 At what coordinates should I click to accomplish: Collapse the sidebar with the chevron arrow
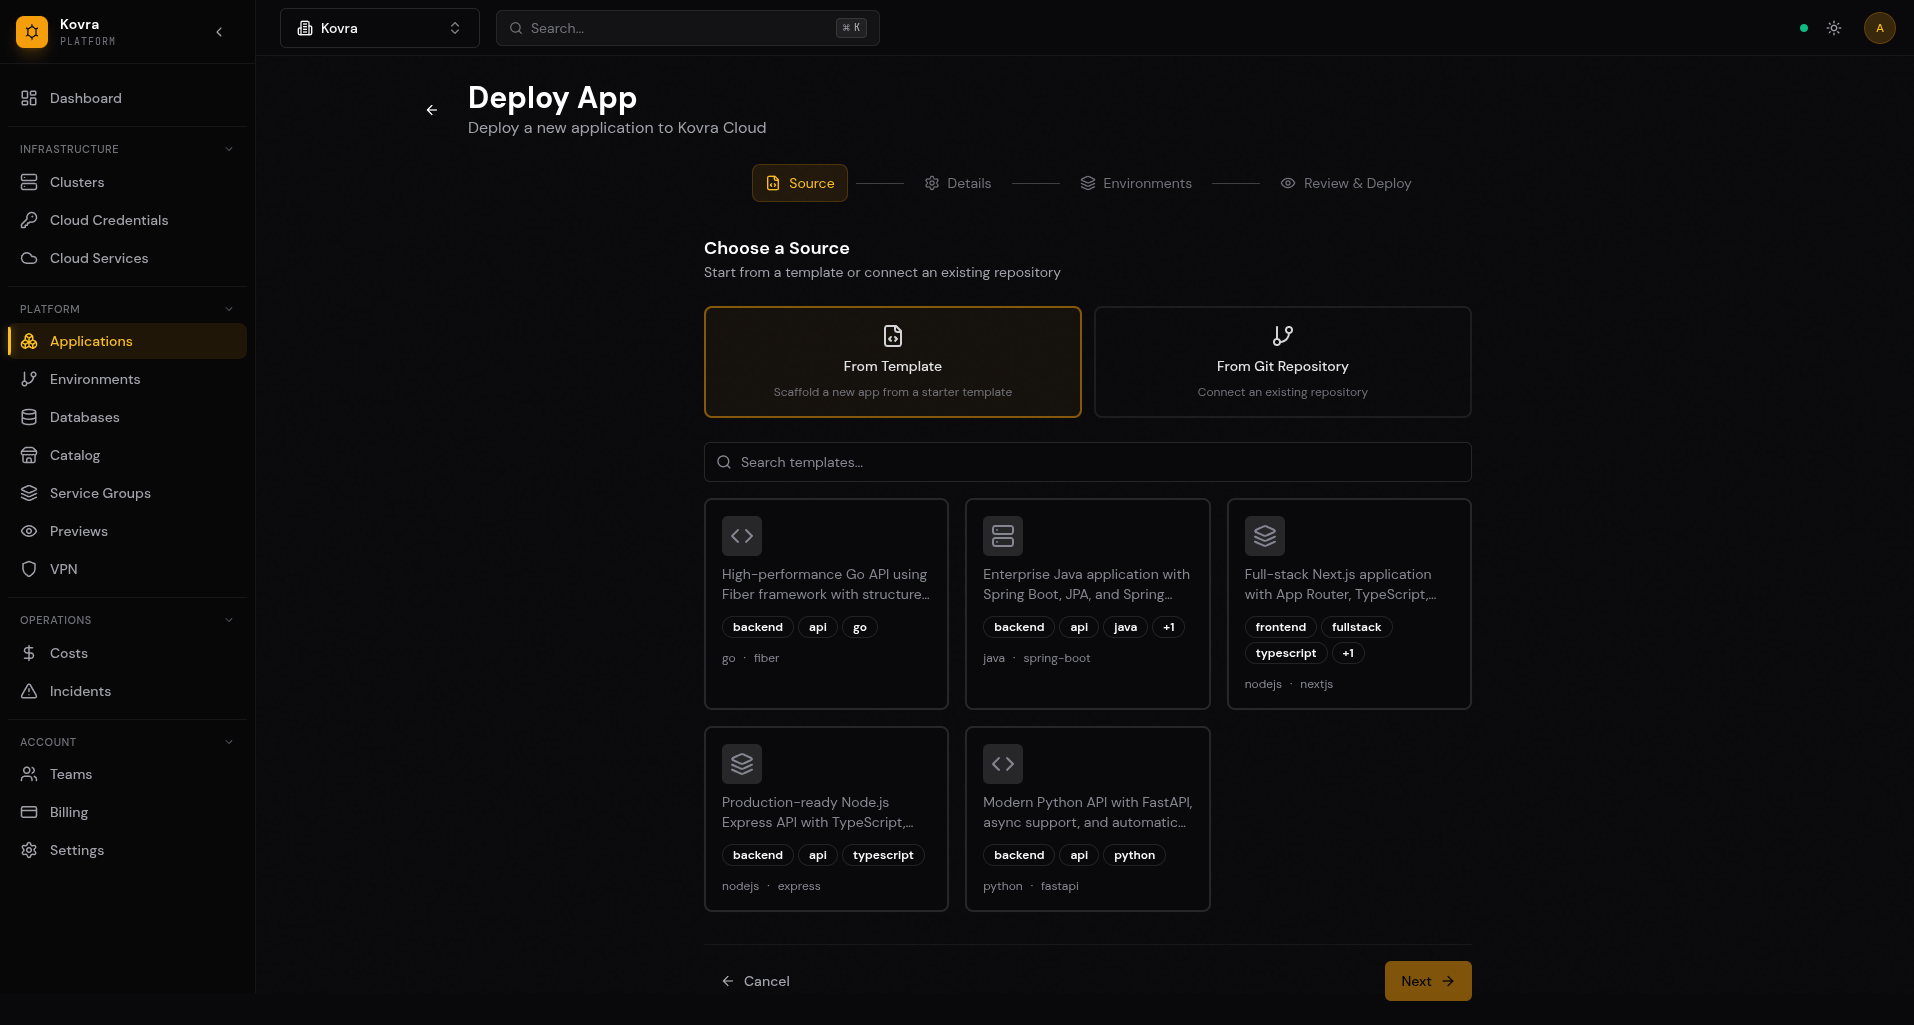219,32
